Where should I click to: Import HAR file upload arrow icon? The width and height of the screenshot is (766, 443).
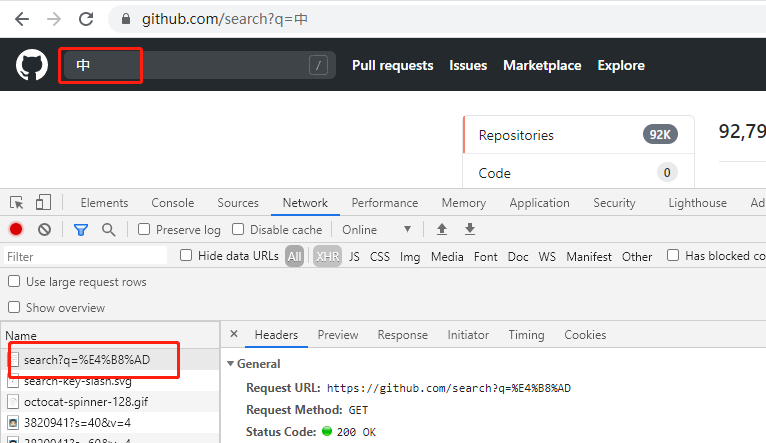pos(442,229)
